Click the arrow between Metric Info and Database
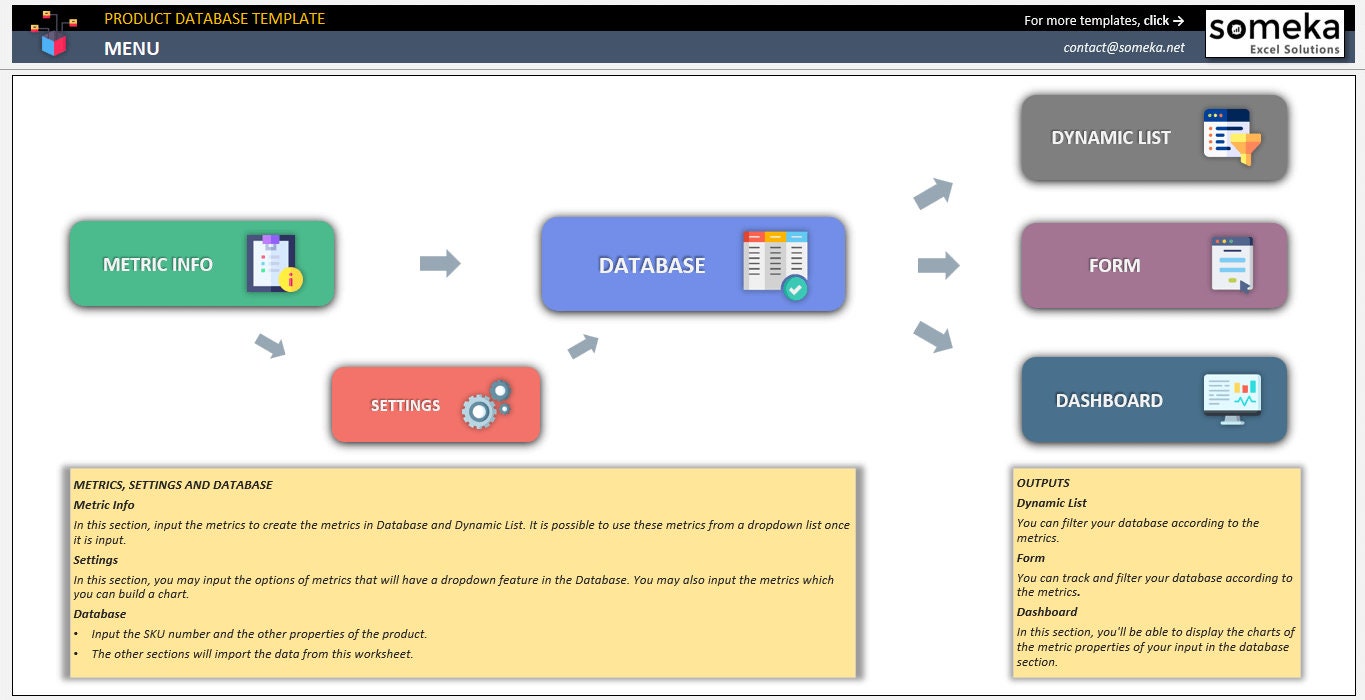 (x=441, y=263)
